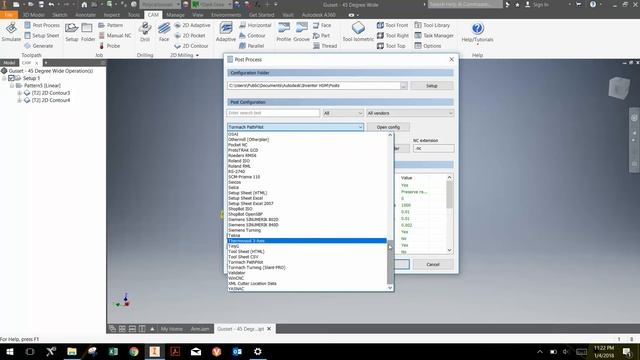This screenshot has height=360, width=640.
Task: Expand the [T2] 2D Contour3 node
Action: [x=19, y=93]
